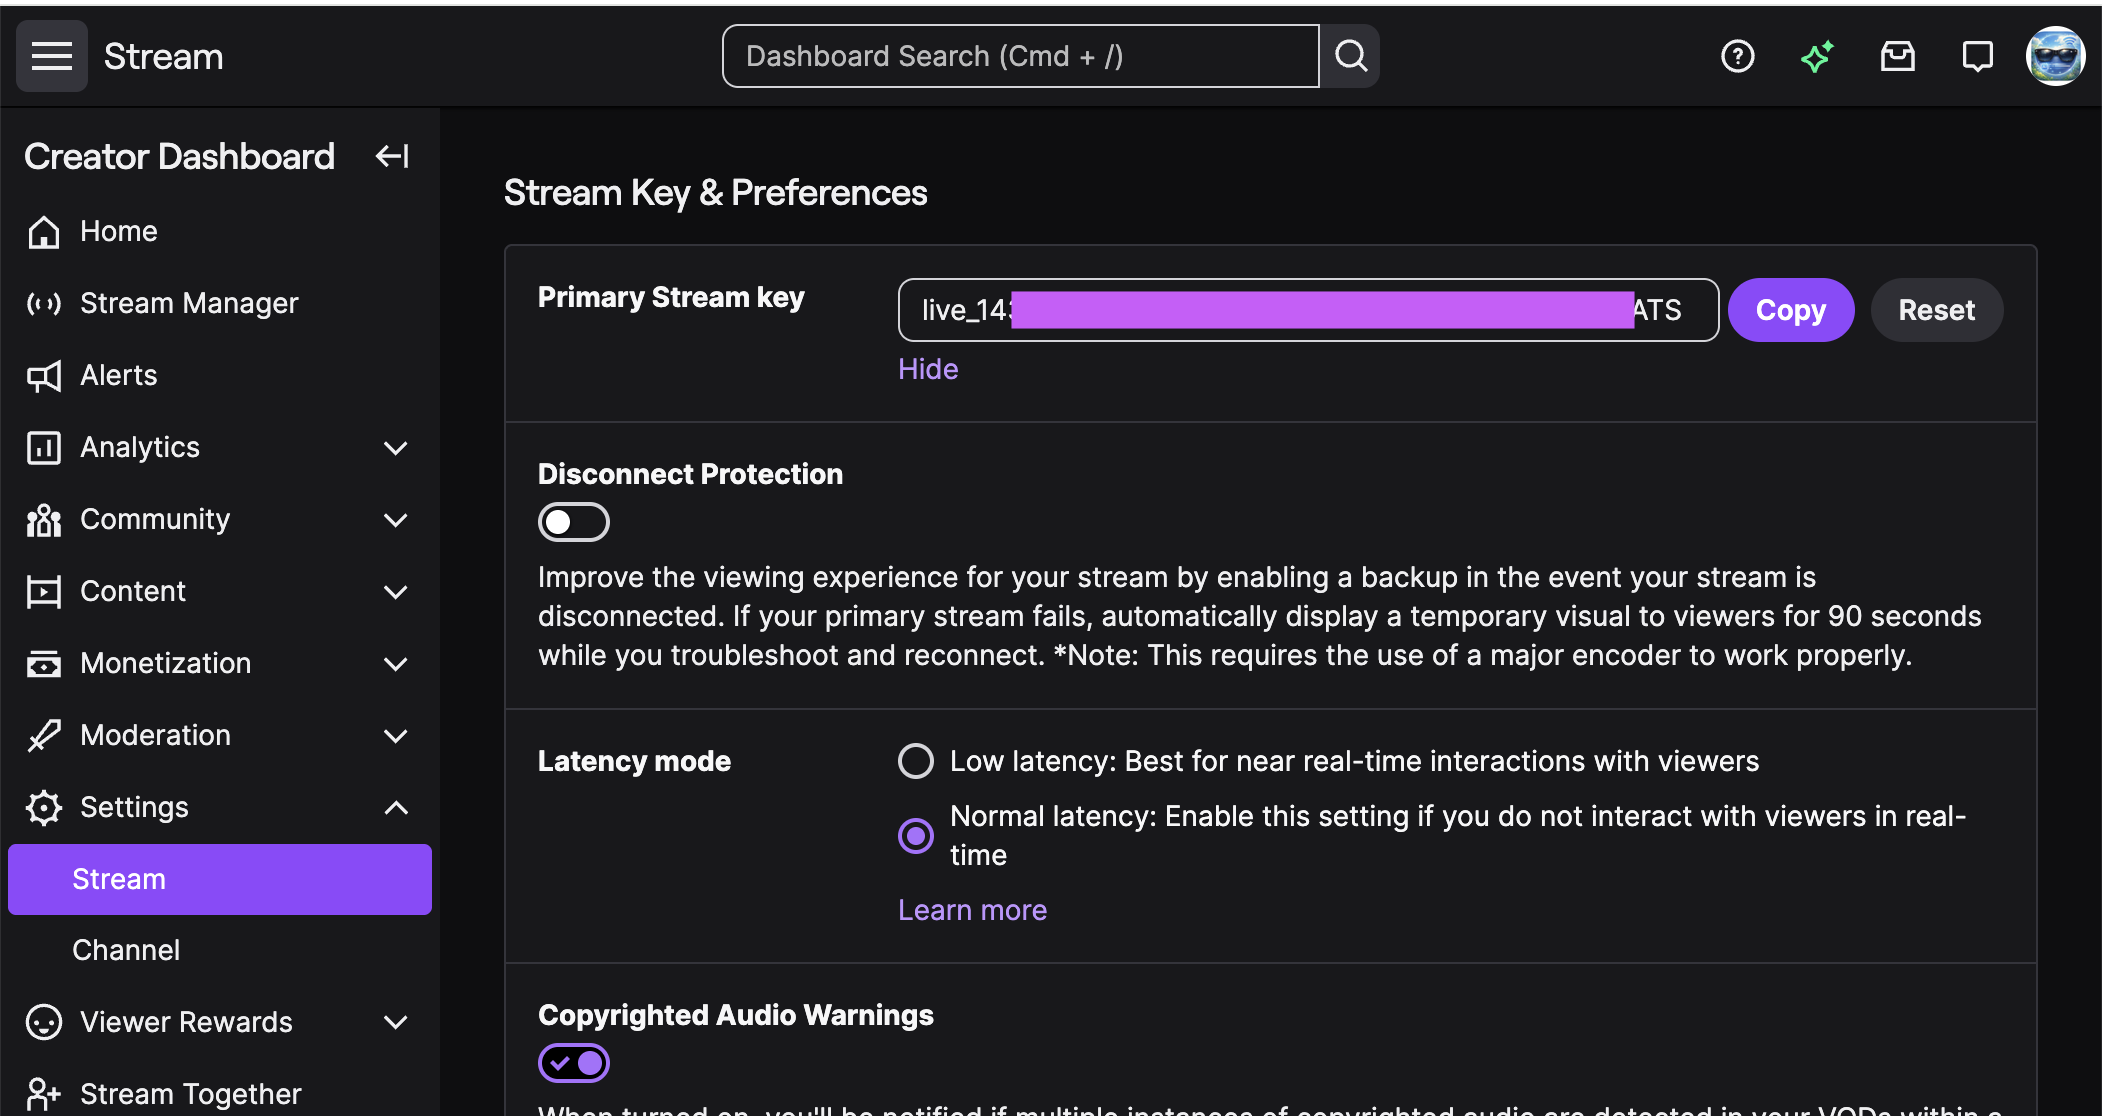Screen dimensions: 2102x1116
Task: Click the Alerts megaphone icon
Action: [x=44, y=375]
